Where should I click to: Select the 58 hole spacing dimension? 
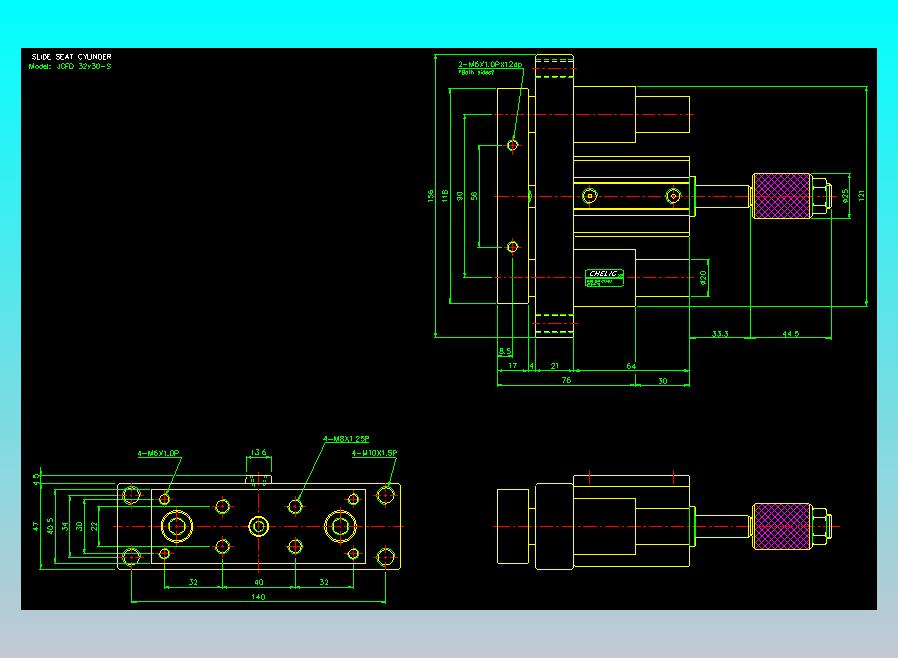coord(474,196)
